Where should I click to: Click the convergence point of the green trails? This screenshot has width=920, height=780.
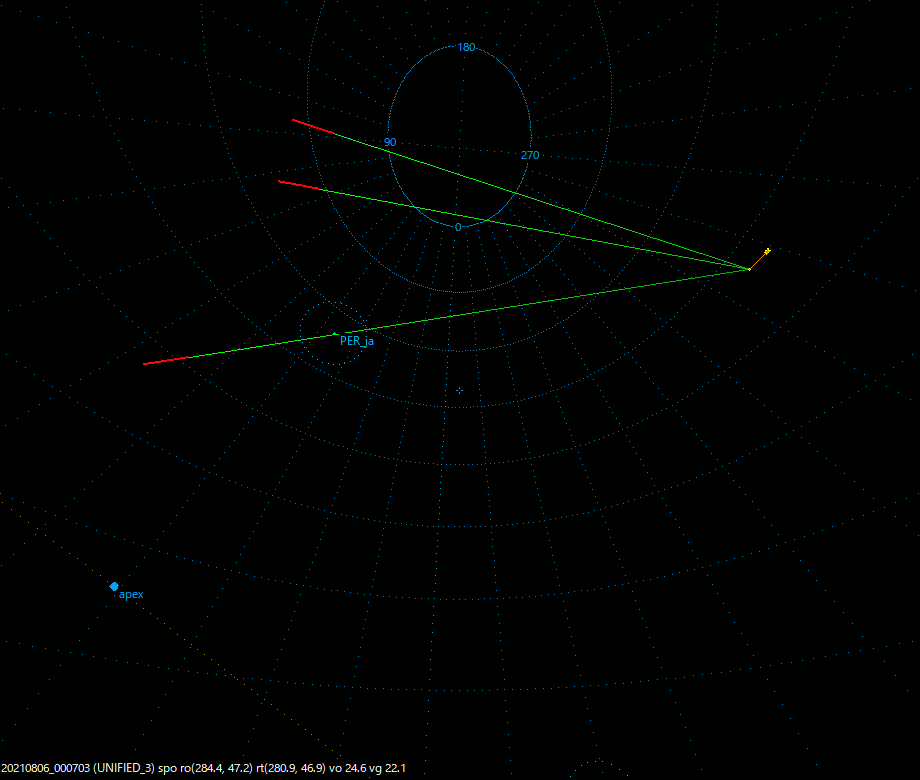click(747, 268)
